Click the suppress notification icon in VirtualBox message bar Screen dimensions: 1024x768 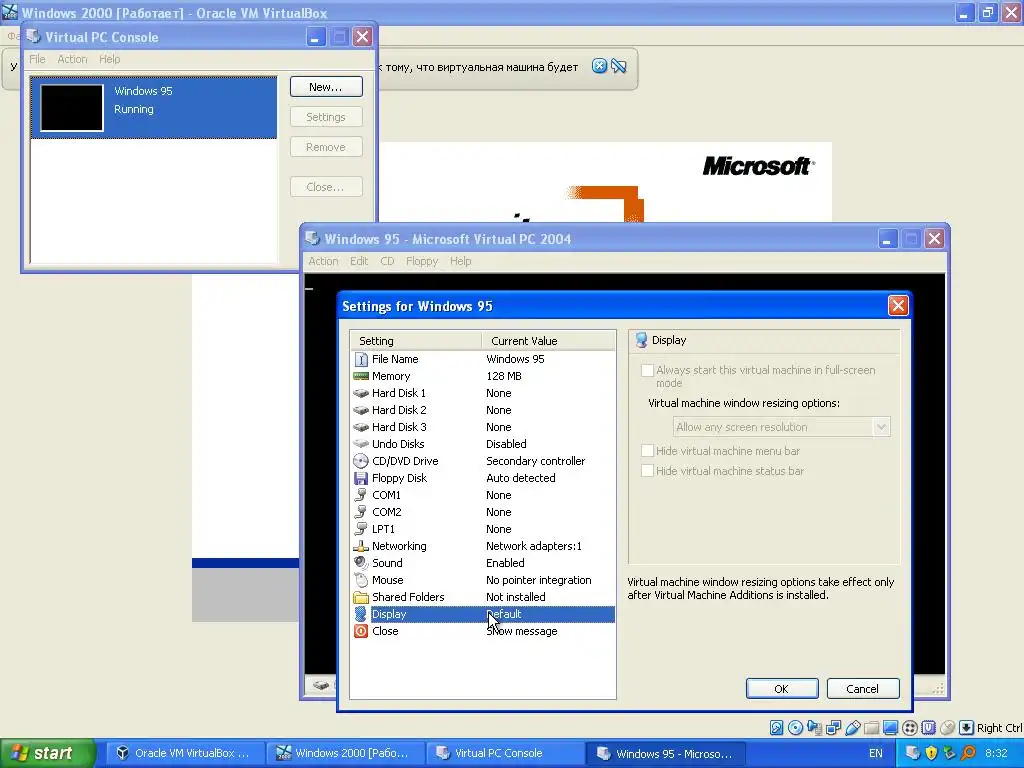coord(618,66)
